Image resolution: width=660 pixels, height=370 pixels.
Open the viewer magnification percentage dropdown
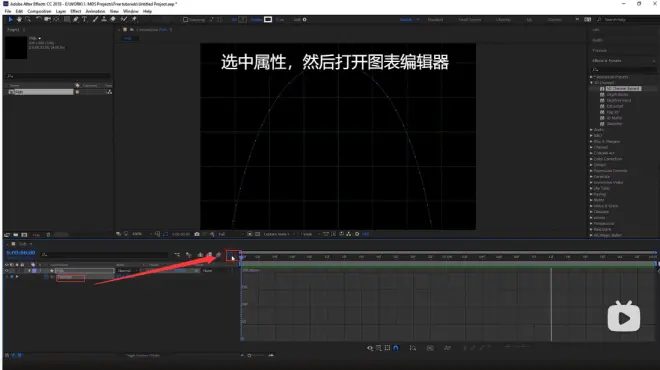coord(141,234)
